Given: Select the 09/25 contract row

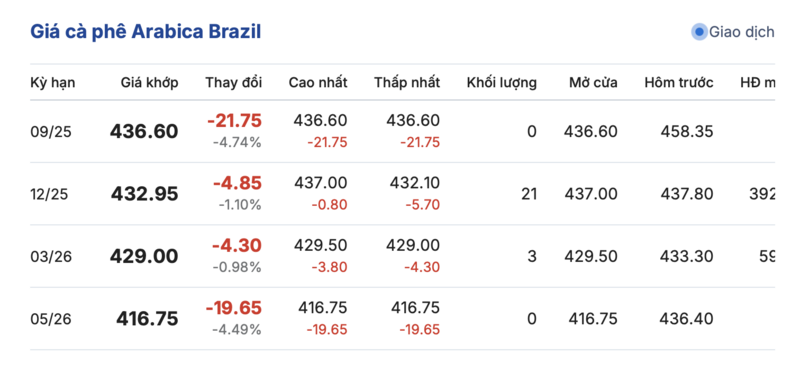Looking at the screenshot, I should click(402, 132).
